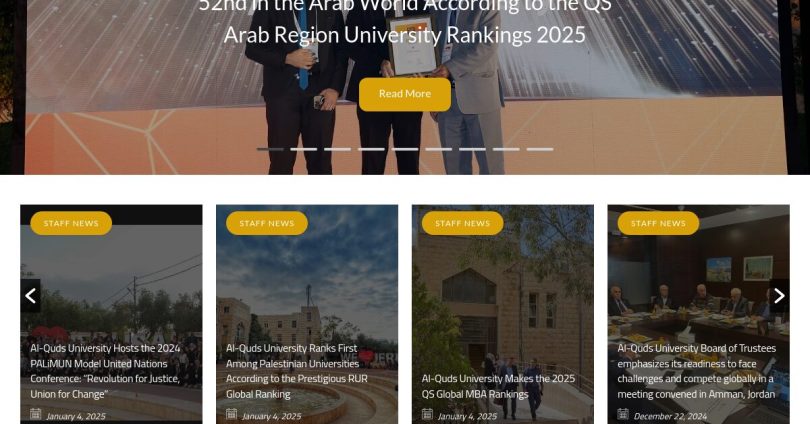
Task: Open the Read More button in hero banner
Action: [x=404, y=94]
